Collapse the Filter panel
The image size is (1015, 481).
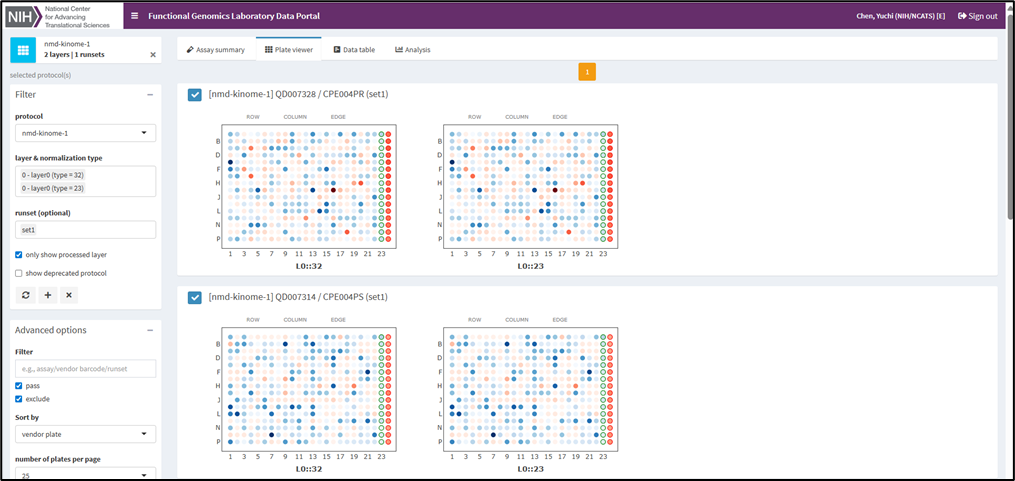point(149,94)
